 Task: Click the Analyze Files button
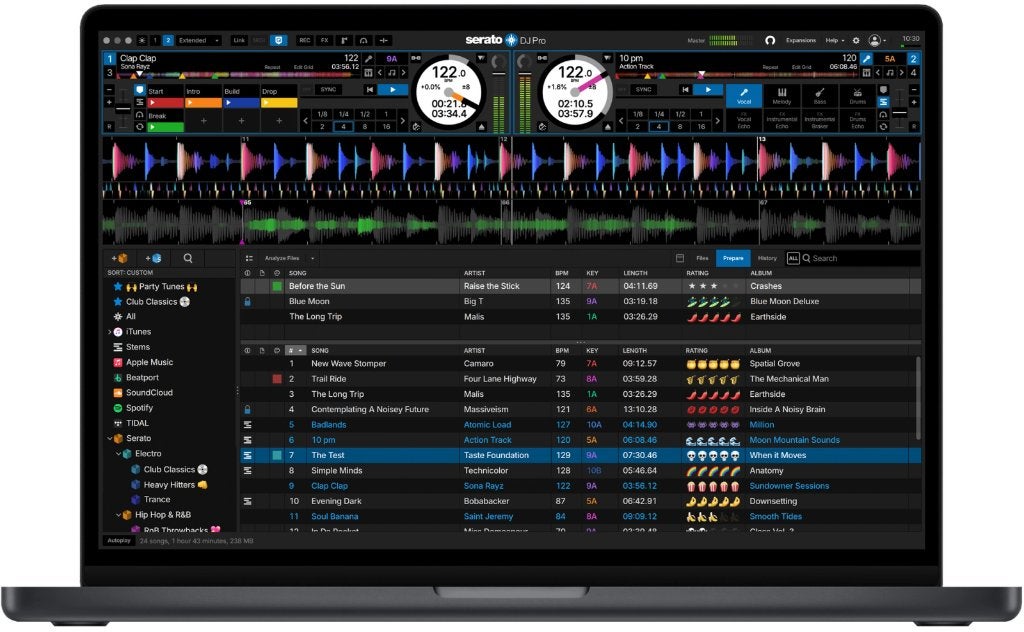click(x=282, y=259)
